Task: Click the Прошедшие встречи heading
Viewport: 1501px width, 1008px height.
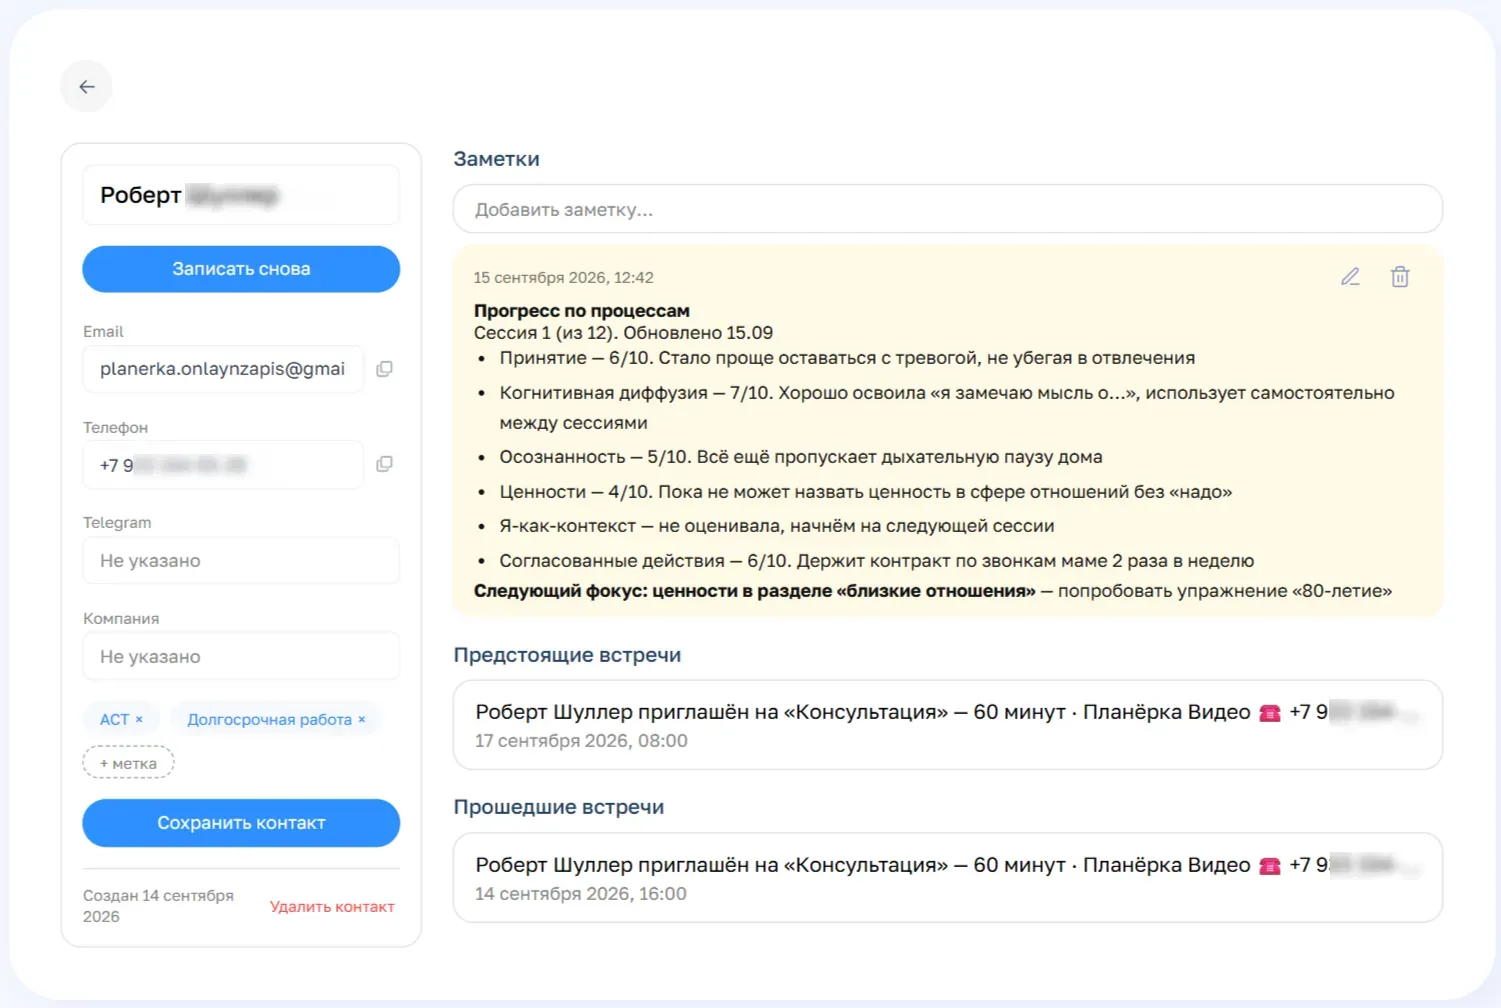Action: (x=559, y=807)
